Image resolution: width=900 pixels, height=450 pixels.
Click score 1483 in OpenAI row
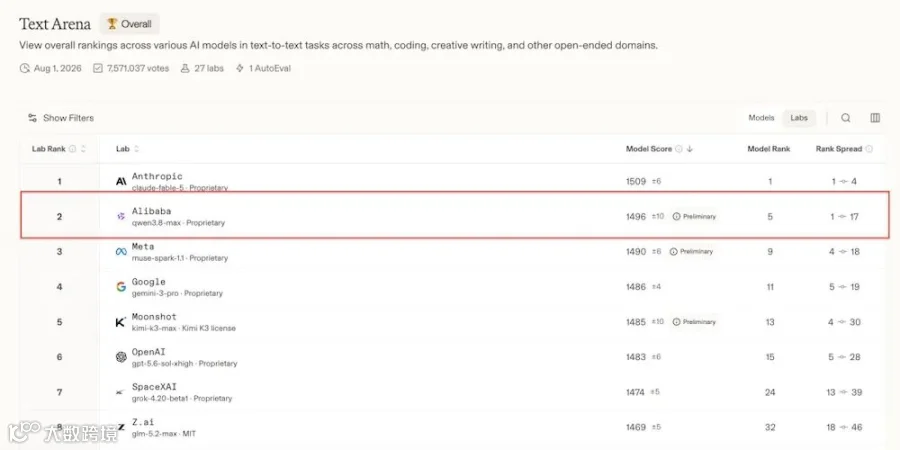636,357
